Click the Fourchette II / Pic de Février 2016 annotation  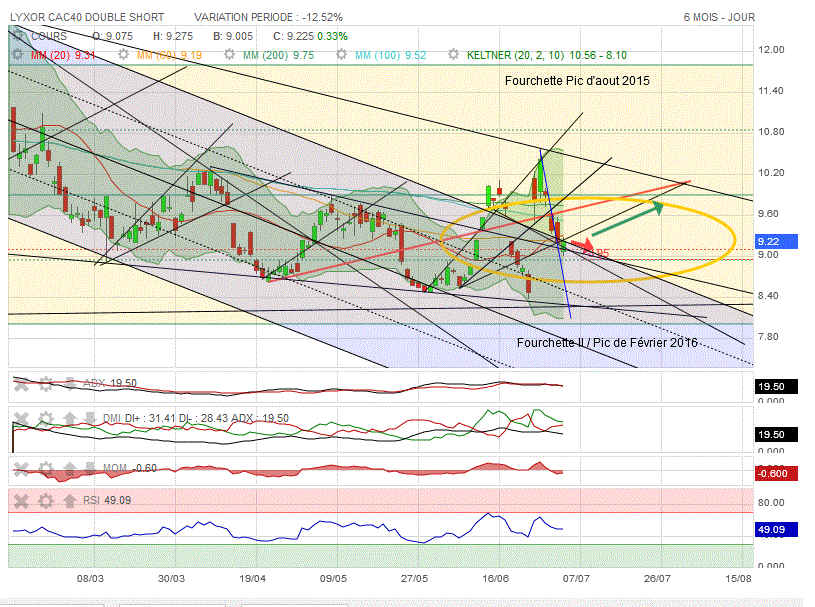(607, 342)
